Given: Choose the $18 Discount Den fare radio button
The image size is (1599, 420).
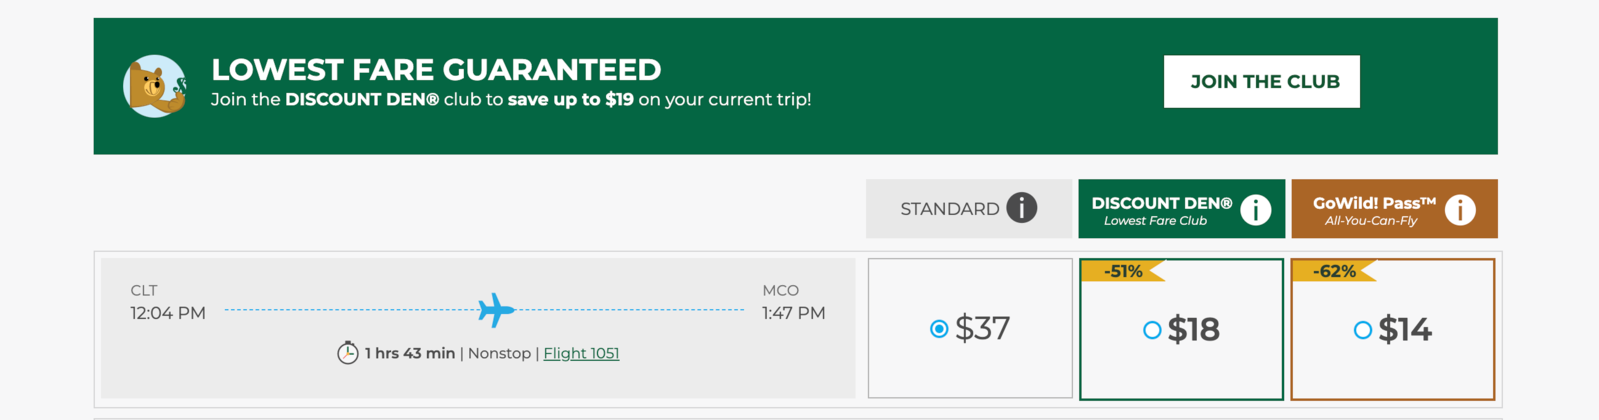Looking at the screenshot, I should (x=1152, y=330).
